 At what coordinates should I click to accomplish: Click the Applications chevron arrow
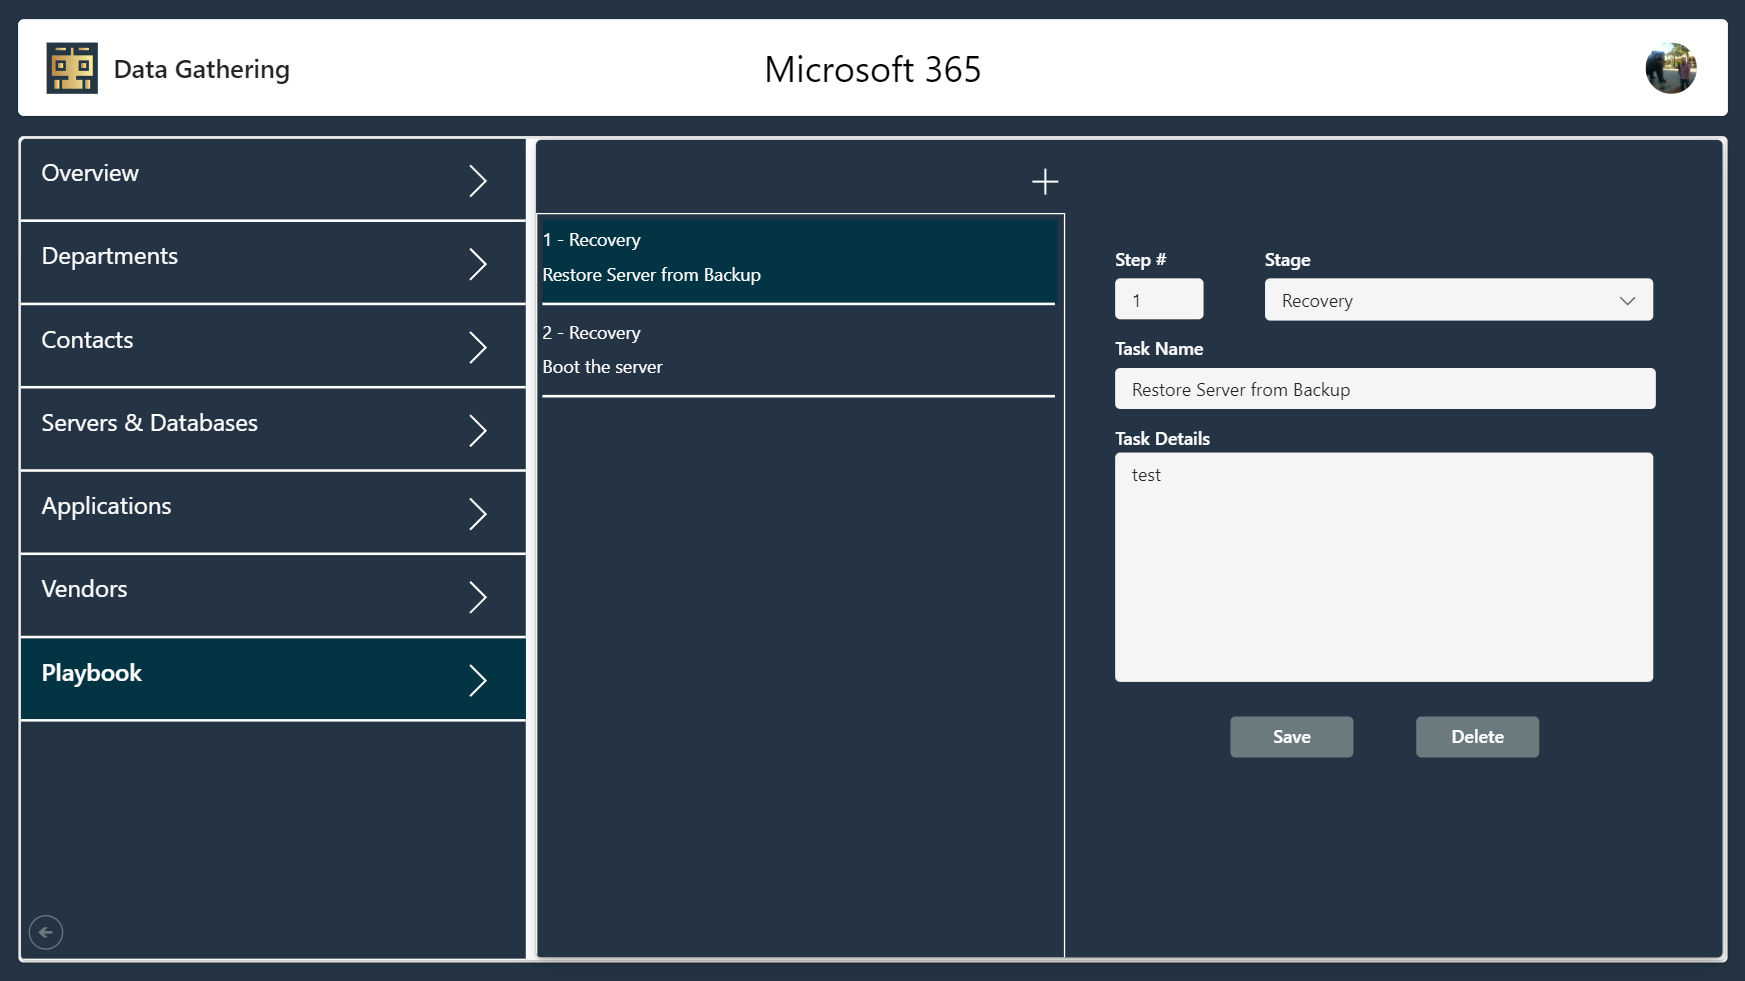tap(478, 513)
